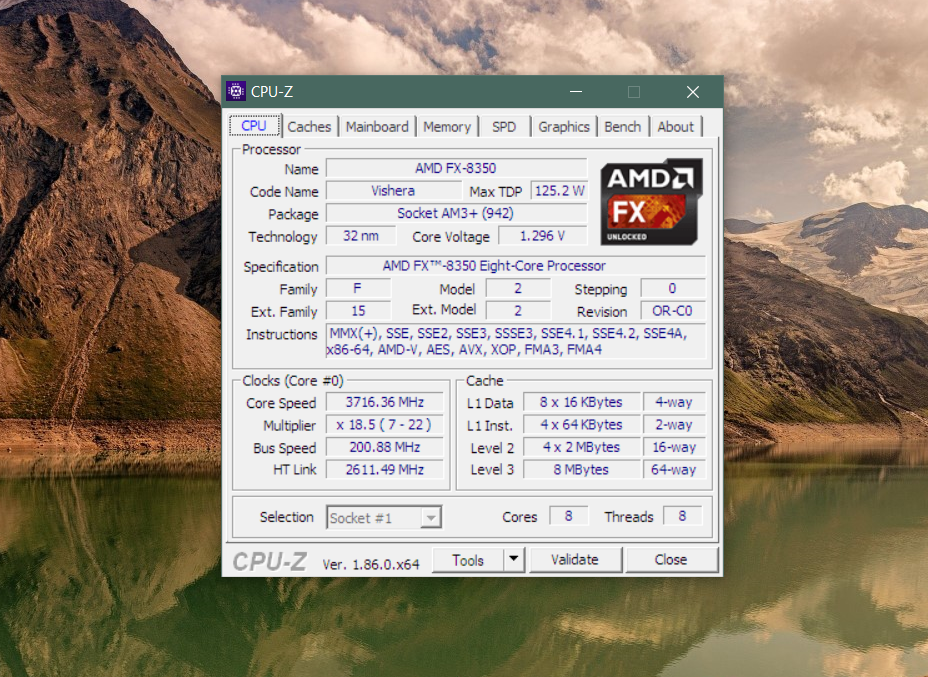This screenshot has height=677, width=928.
Task: Click the L1 Data 4-way associativity
Action: pyautogui.click(x=674, y=402)
